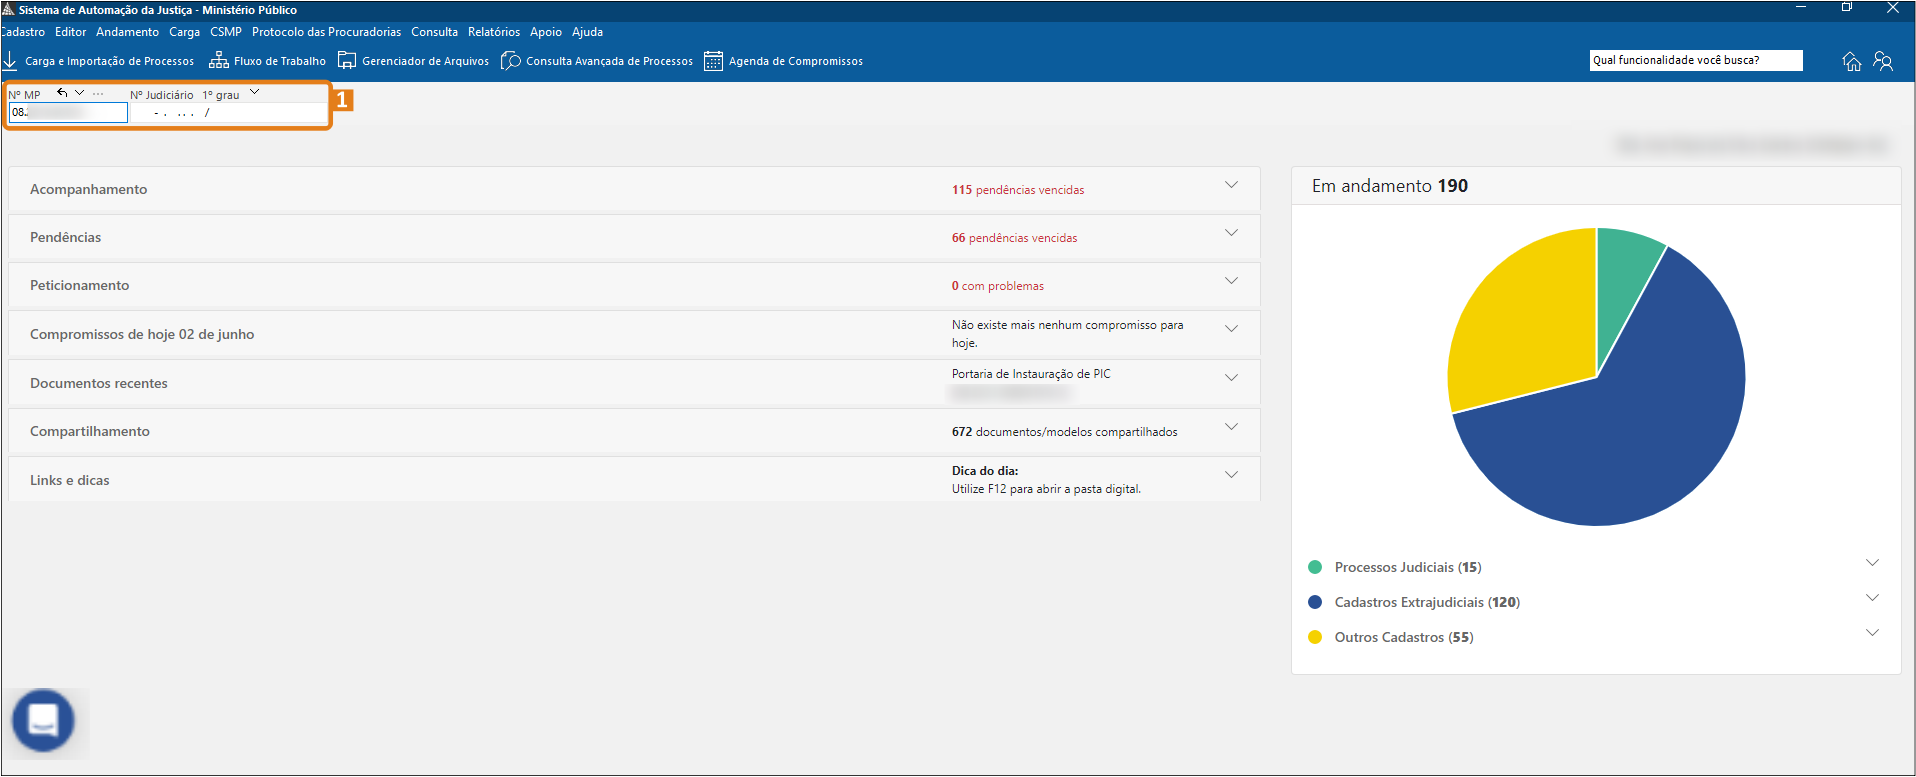
Task: Click the users icon in top bar
Action: coord(1883,61)
